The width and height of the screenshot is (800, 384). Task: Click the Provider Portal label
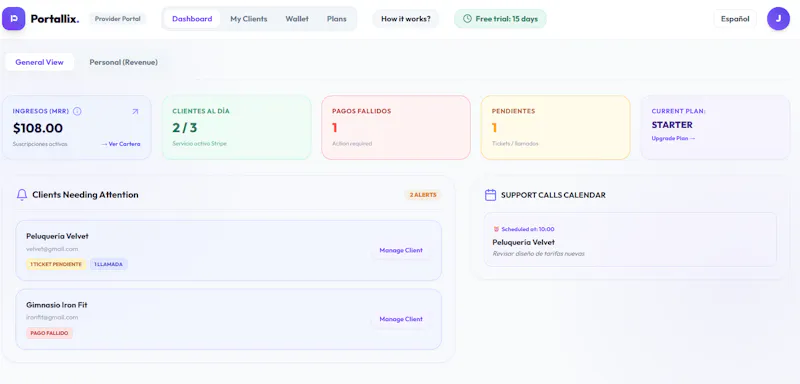click(118, 19)
